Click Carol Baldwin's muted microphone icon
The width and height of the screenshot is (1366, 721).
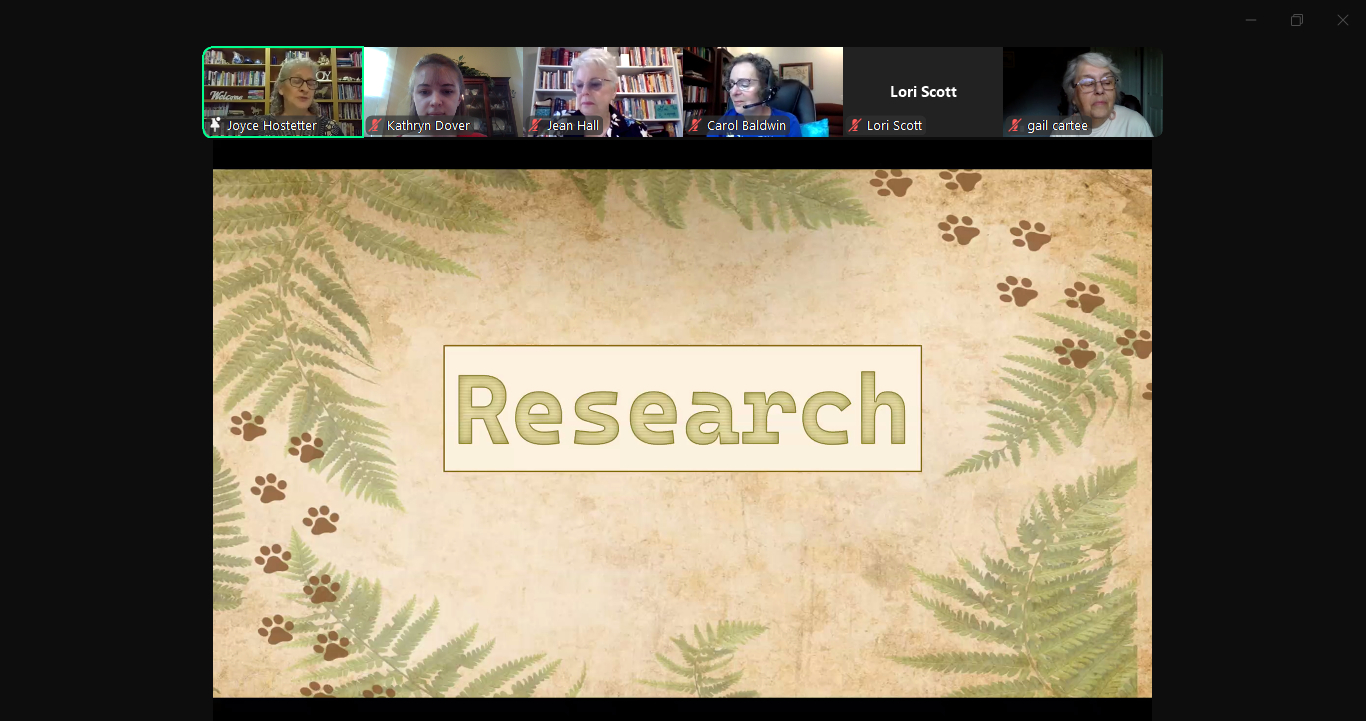(695, 126)
